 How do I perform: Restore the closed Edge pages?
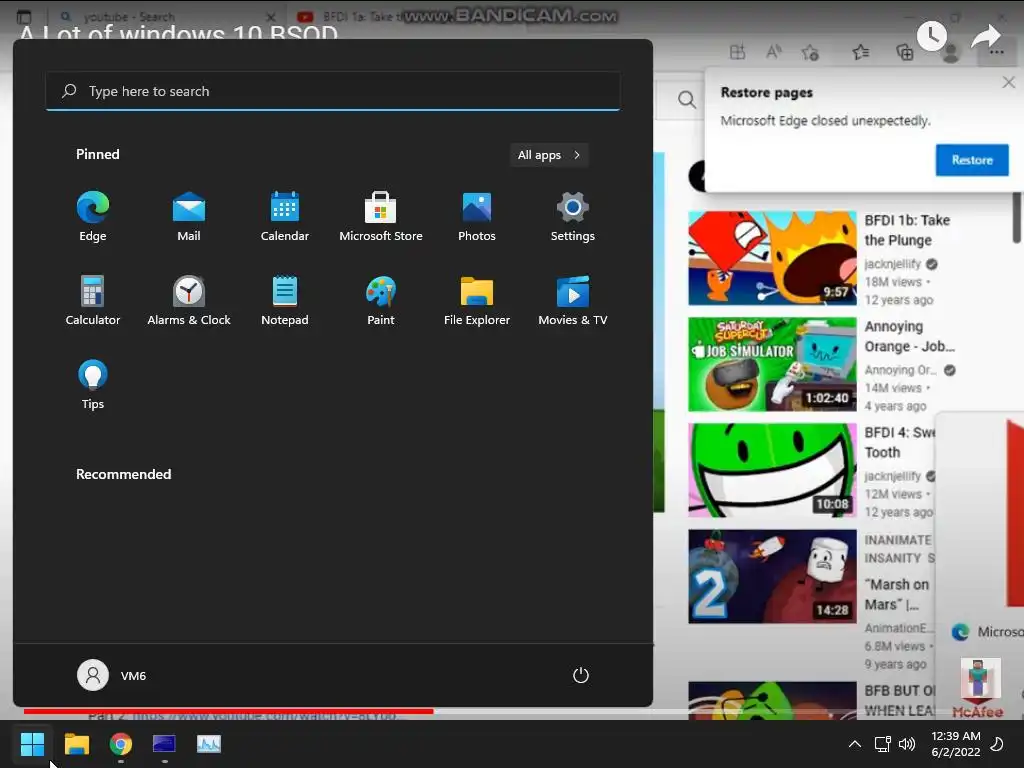click(972, 160)
